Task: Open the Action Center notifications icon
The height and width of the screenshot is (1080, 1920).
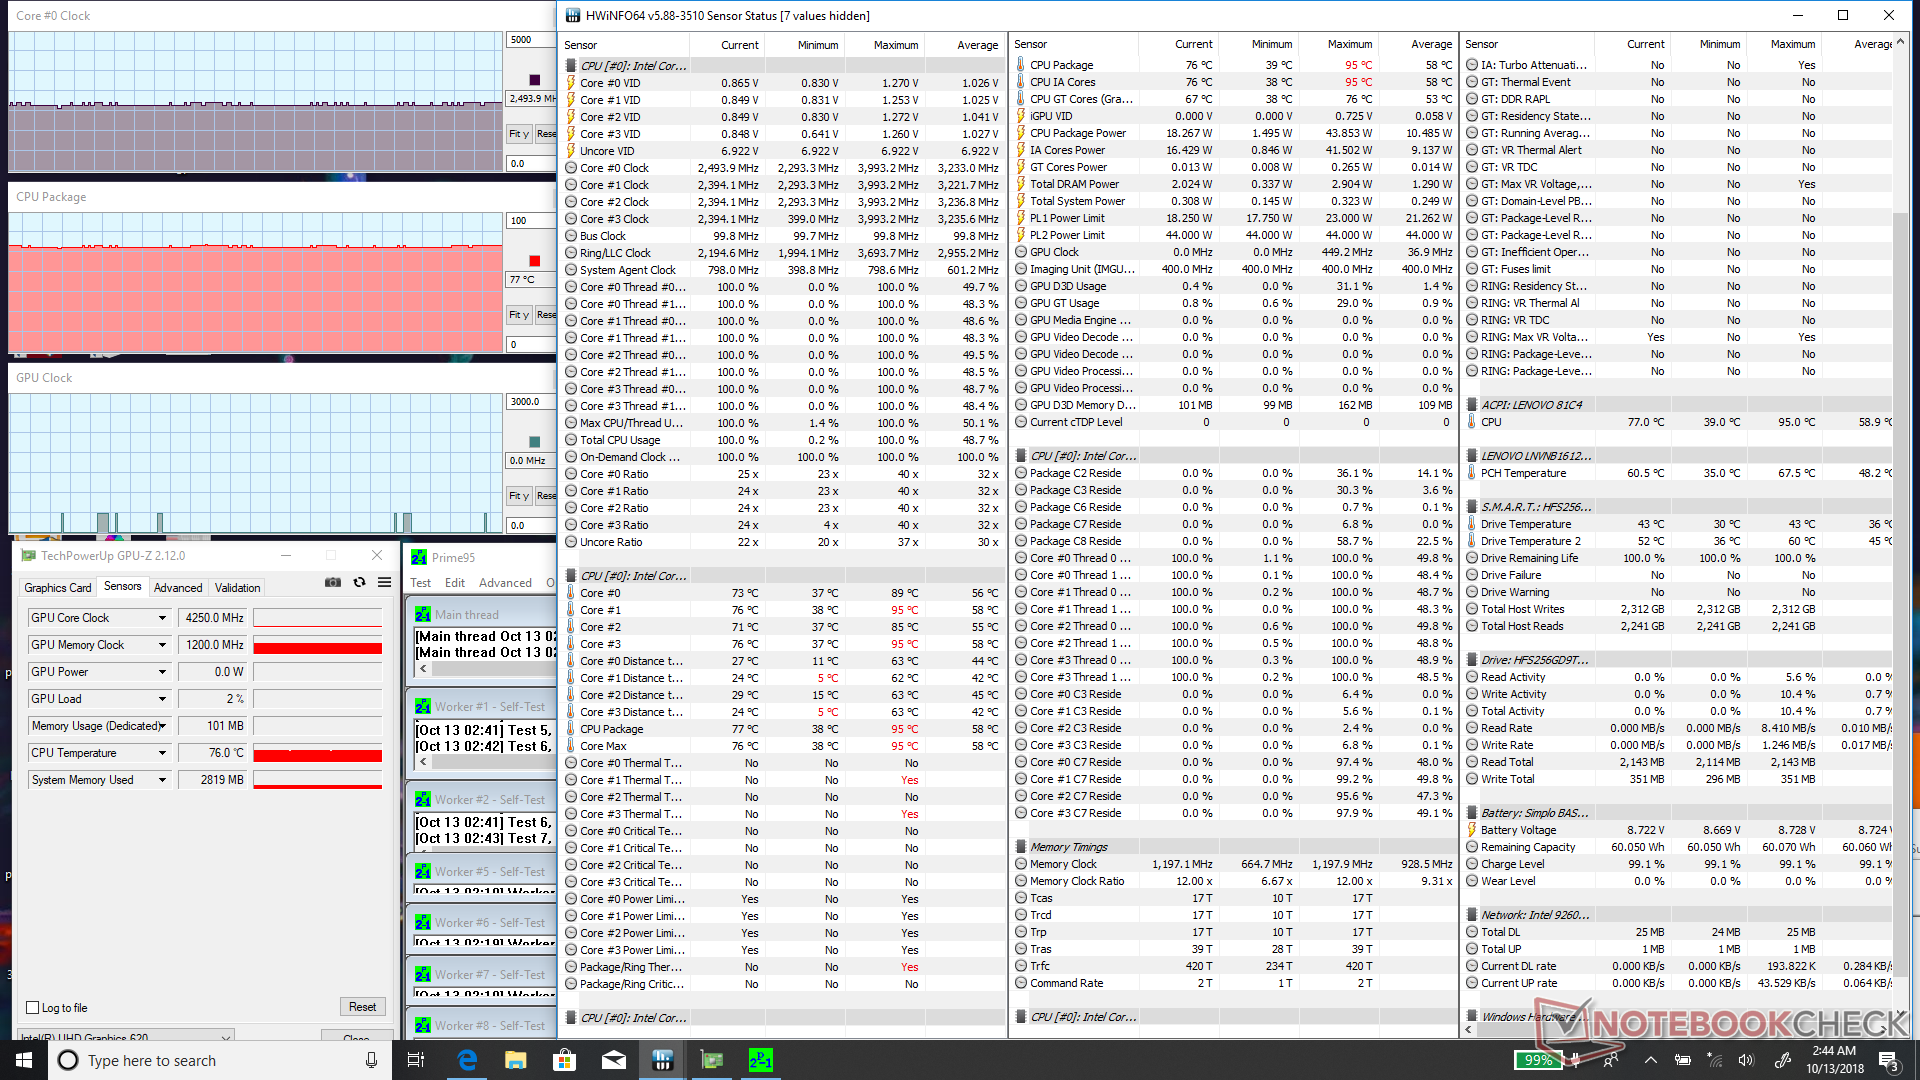Action: point(1888,1060)
